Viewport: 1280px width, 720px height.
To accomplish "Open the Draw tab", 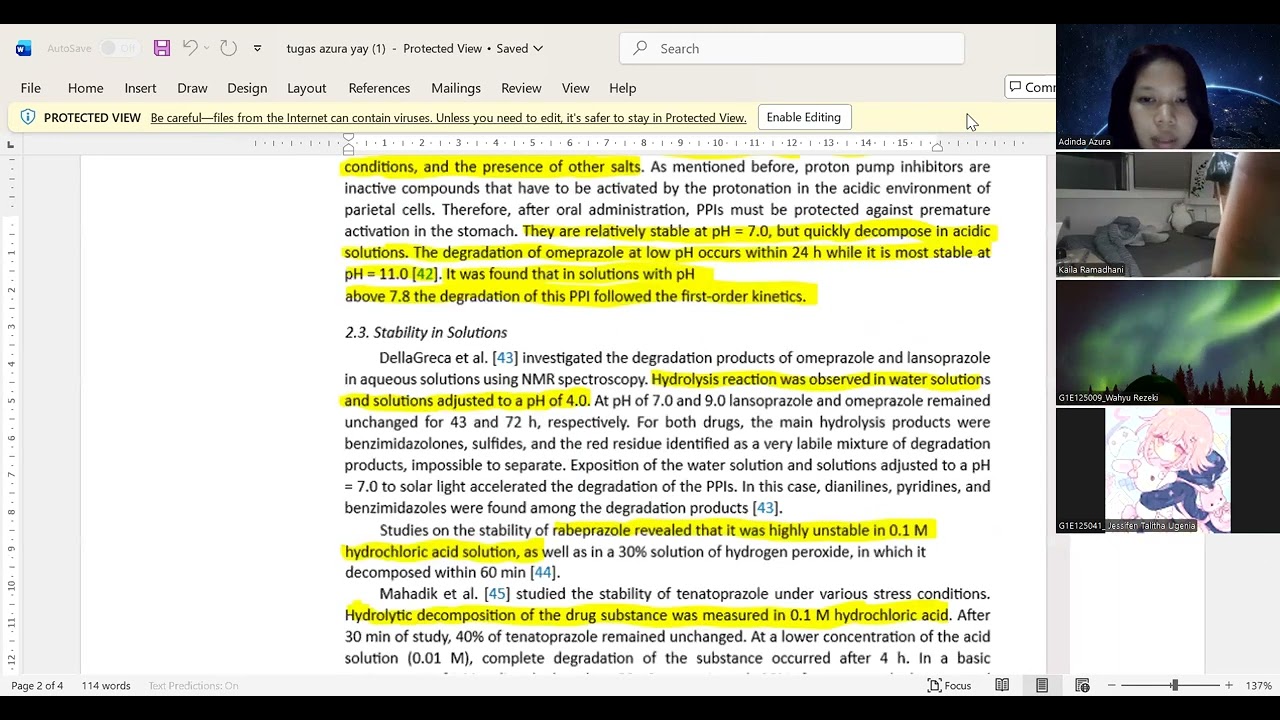I will coord(192,88).
